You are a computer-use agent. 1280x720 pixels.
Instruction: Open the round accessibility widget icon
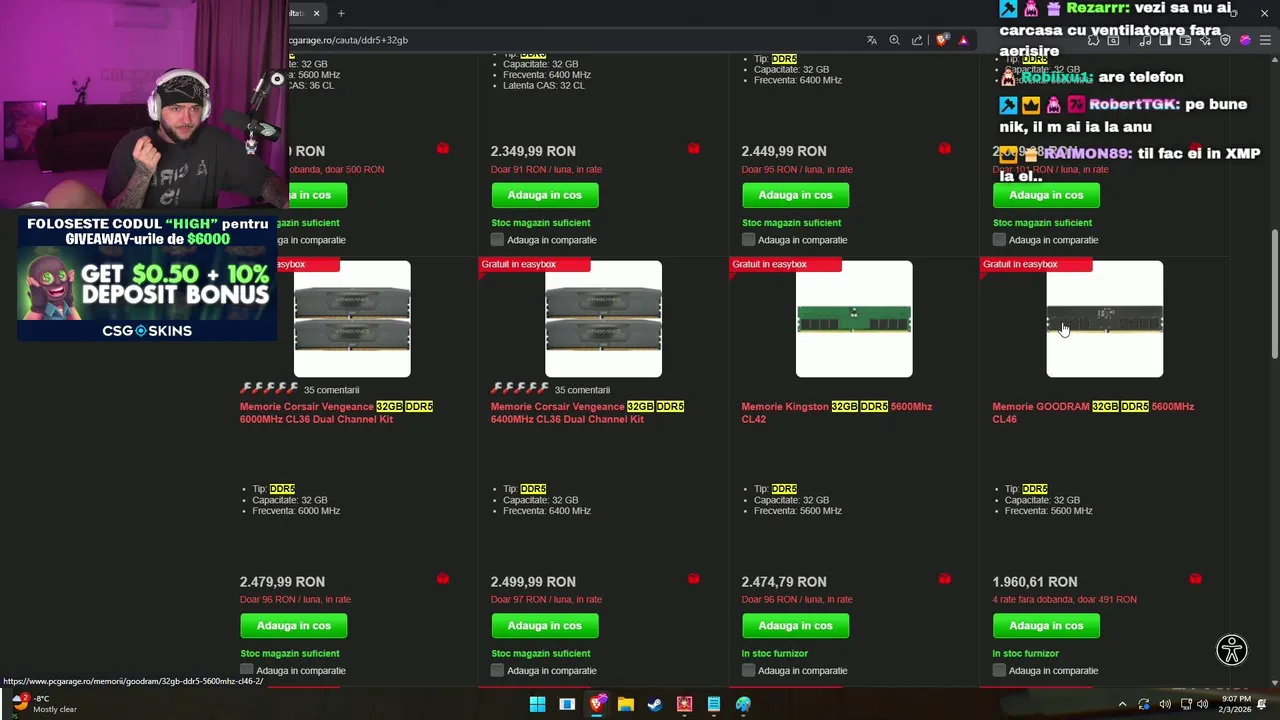(1232, 650)
